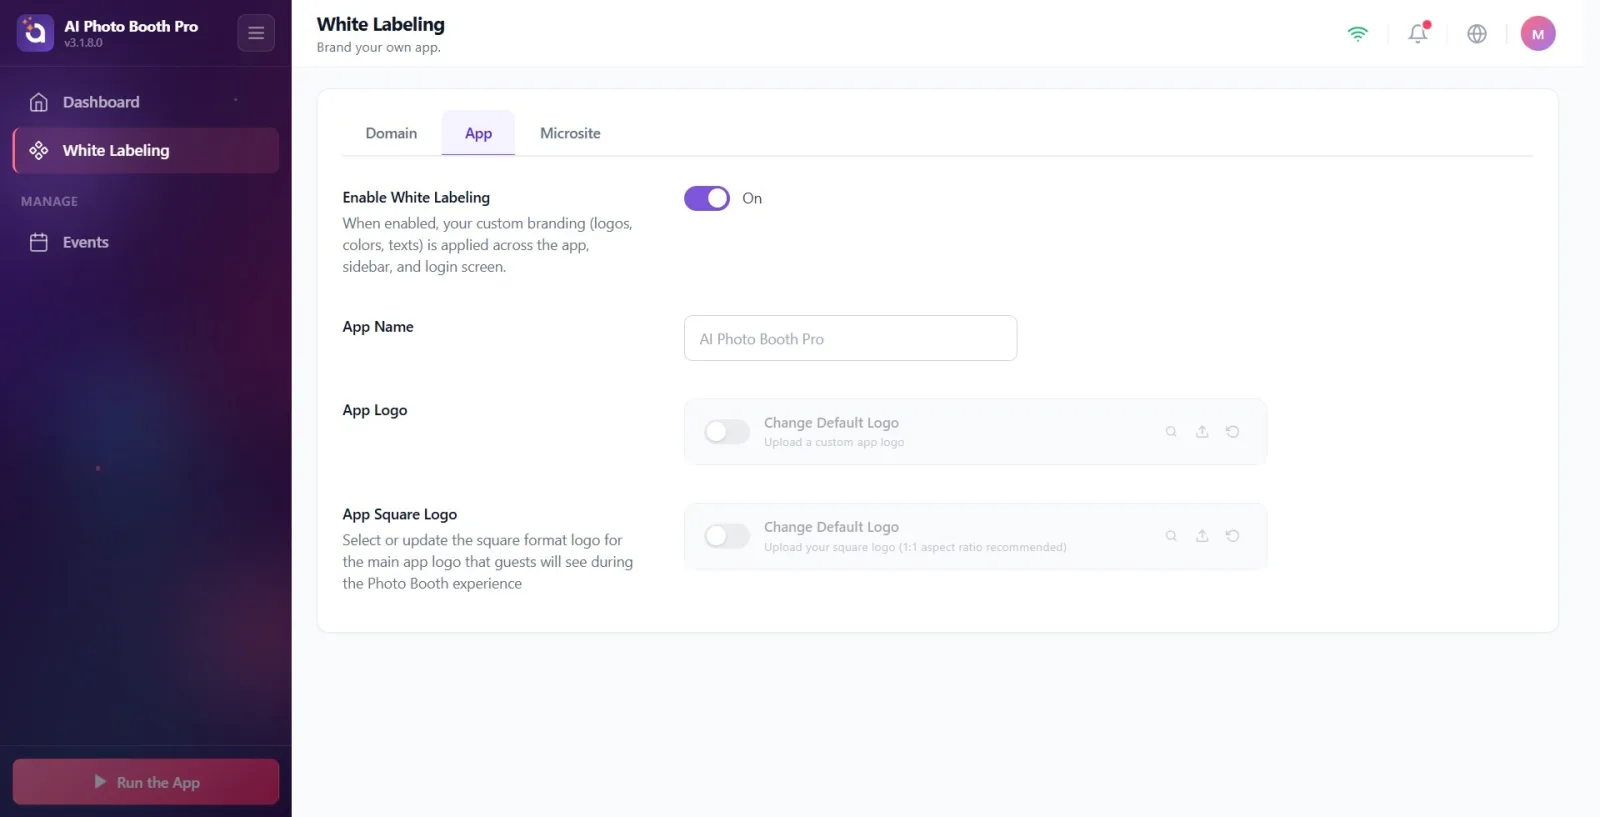The width and height of the screenshot is (1600, 817).
Task: Toggle App Square Logo Change Default Logo switch
Action: (x=727, y=536)
